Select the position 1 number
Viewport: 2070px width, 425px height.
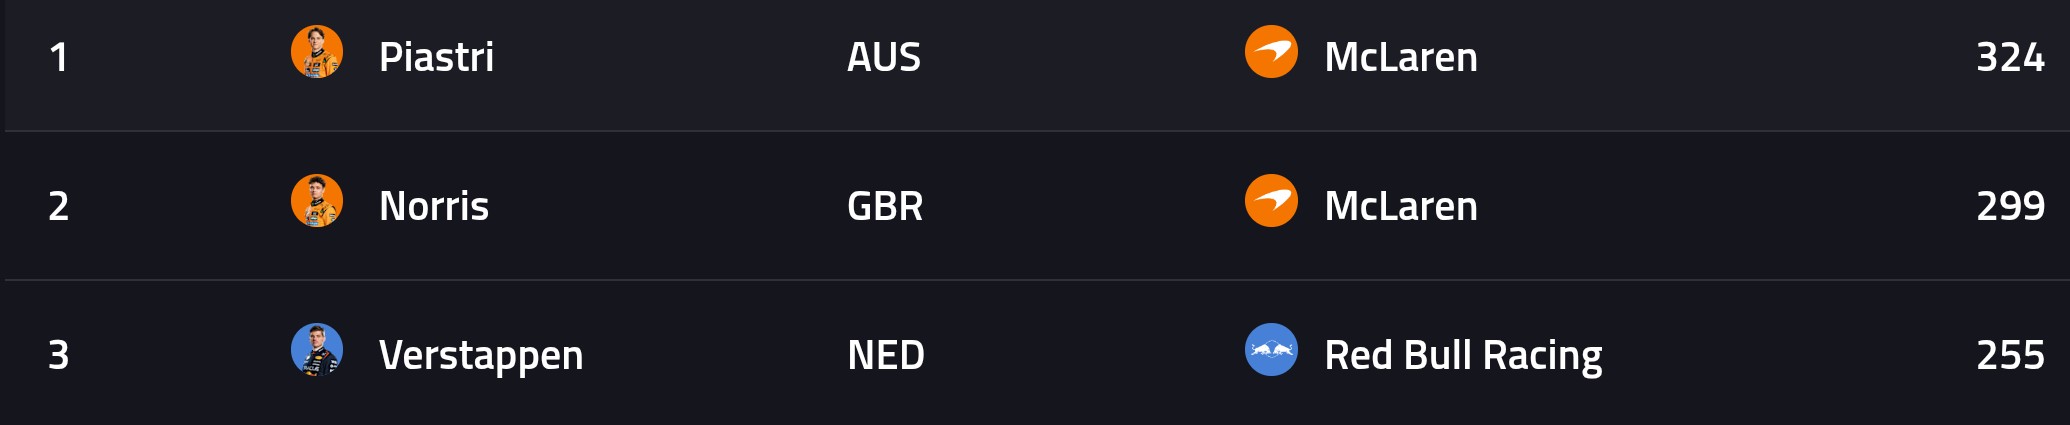click(59, 57)
